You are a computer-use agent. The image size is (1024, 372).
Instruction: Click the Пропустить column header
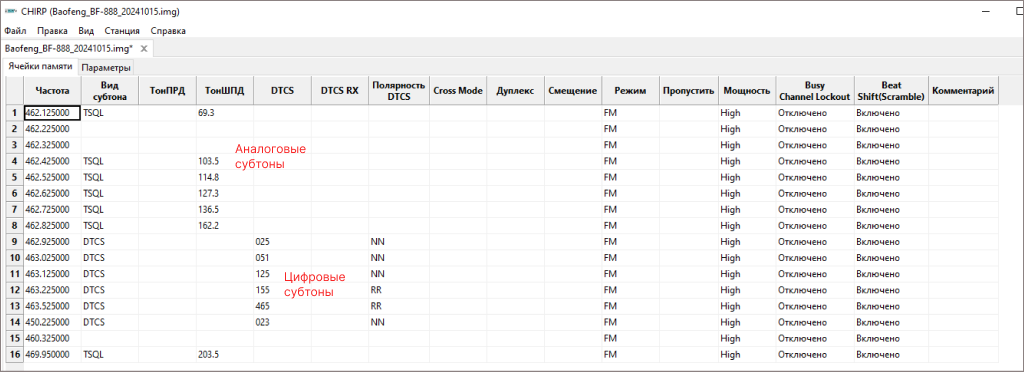tap(688, 91)
